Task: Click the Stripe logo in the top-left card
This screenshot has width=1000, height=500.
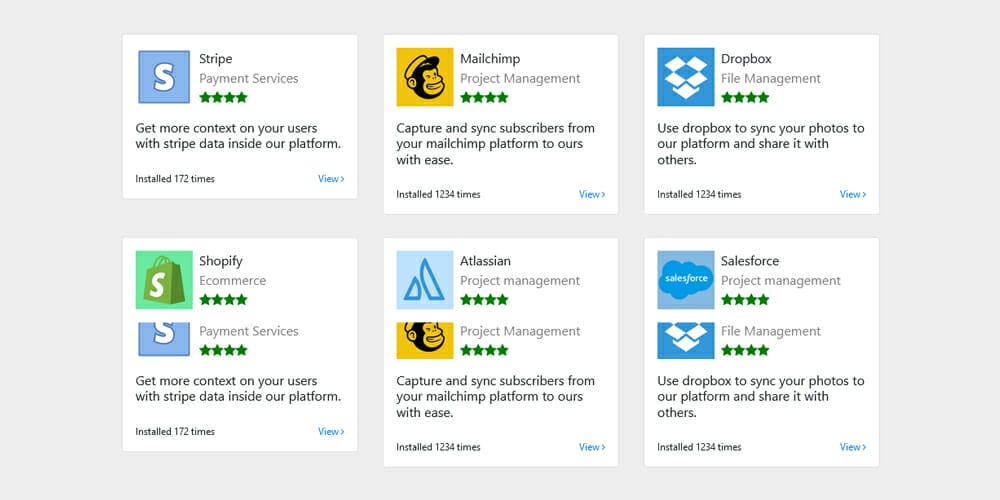Action: click(x=164, y=77)
